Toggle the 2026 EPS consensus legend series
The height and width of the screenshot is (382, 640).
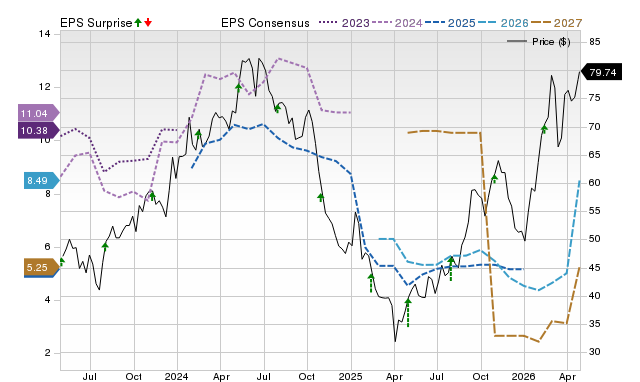coord(503,23)
